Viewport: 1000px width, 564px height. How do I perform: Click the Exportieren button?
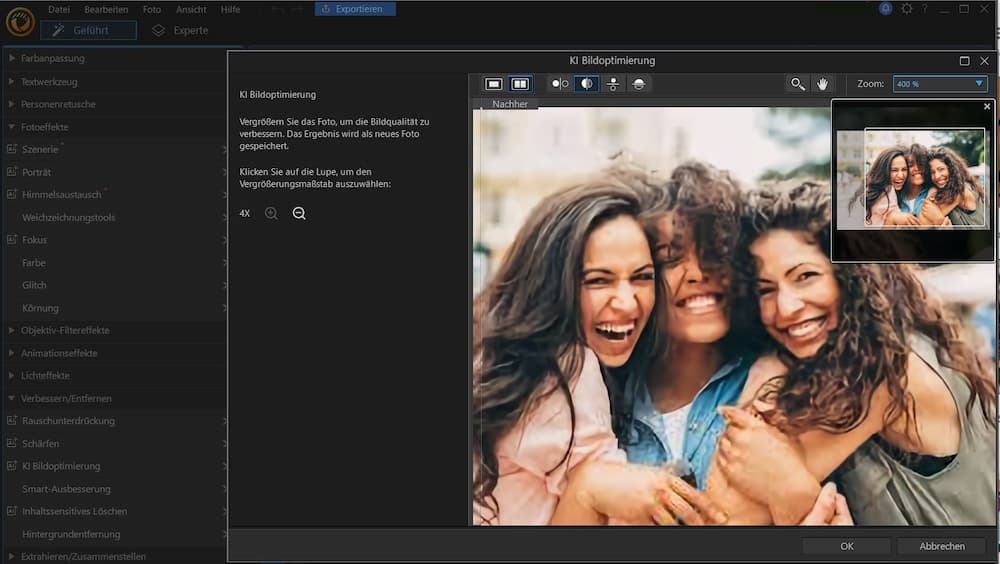coord(355,9)
